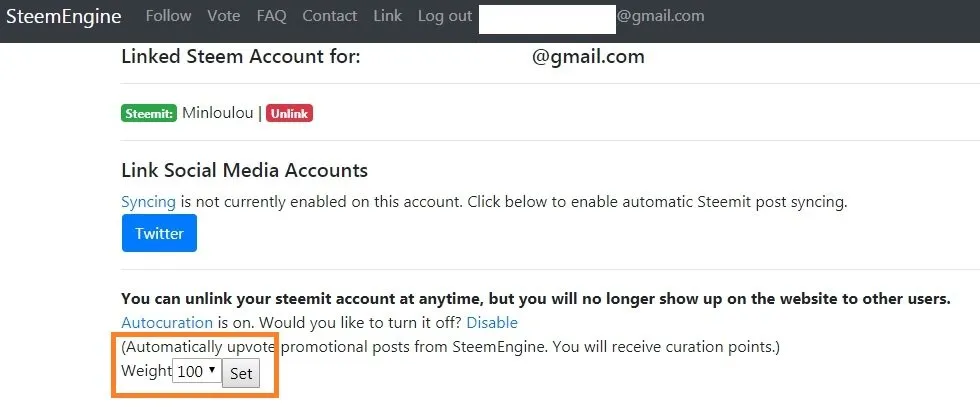Open the Contact page
Viewport: 980px width, 407px height.
point(329,16)
